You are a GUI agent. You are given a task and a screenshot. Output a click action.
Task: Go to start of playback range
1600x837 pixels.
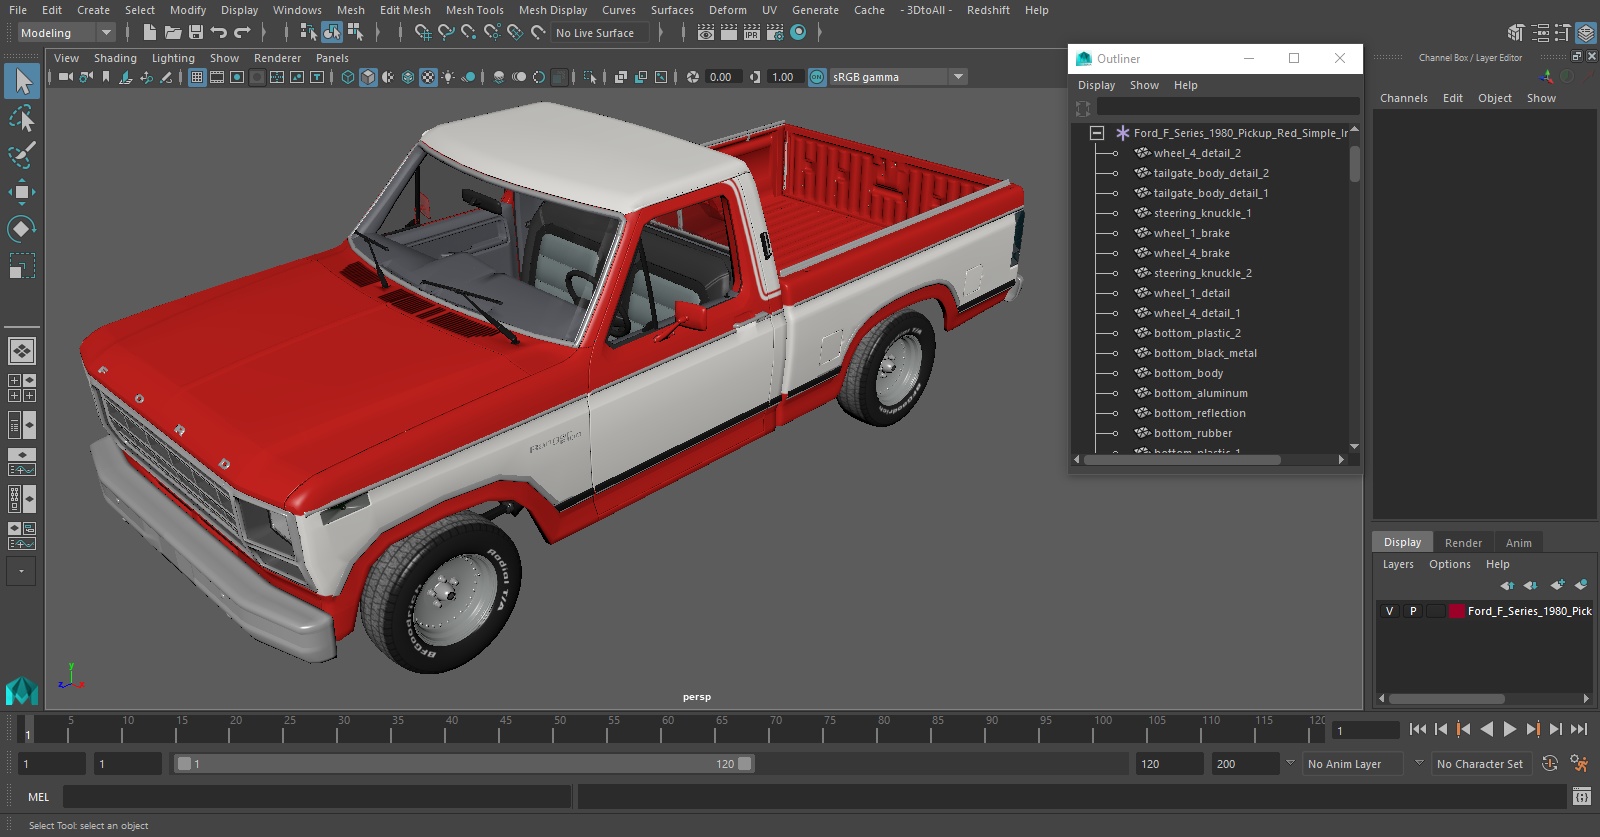[1418, 730]
